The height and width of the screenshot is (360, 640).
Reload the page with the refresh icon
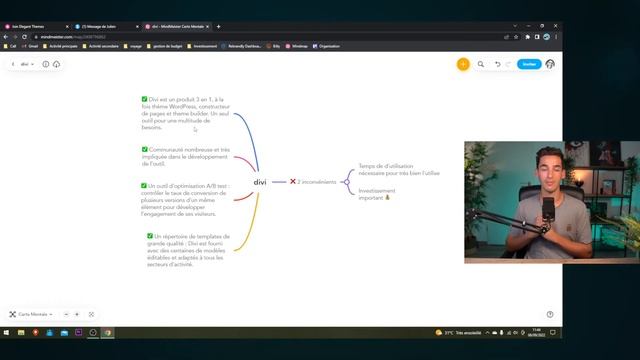[24, 37]
